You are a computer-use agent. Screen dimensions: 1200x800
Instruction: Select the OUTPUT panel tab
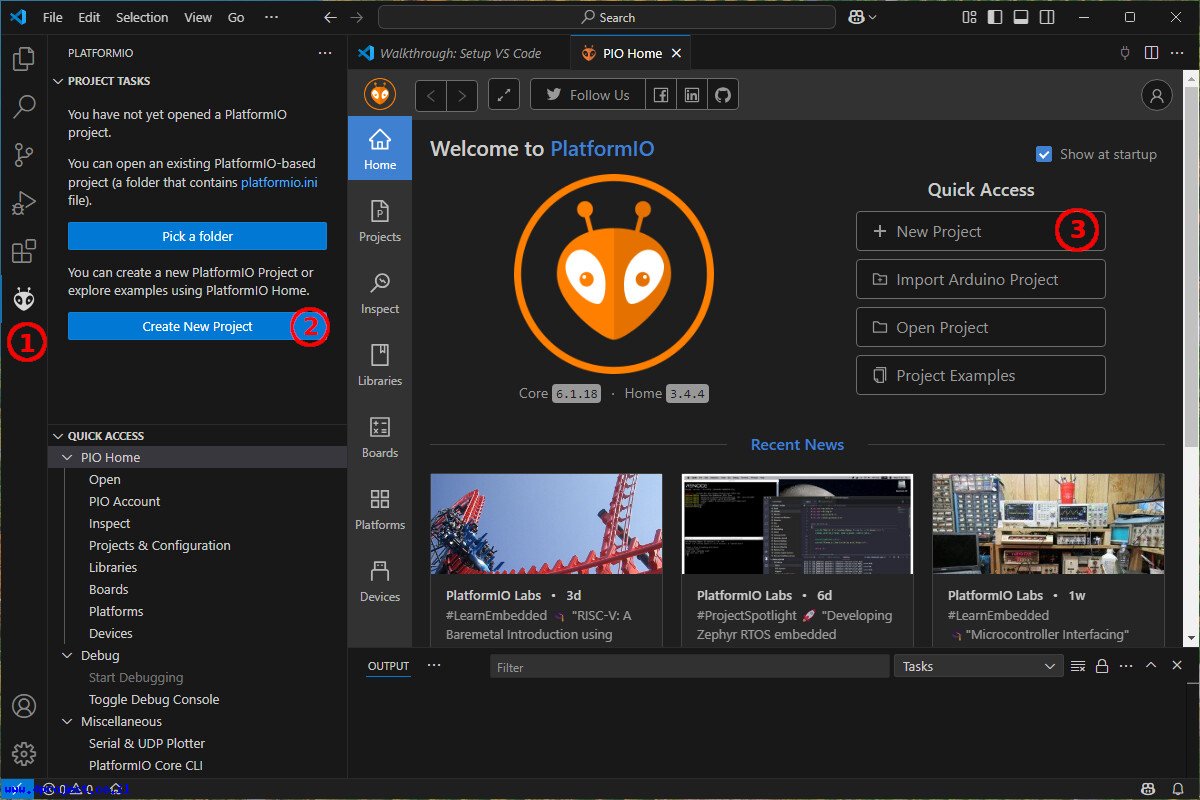(388, 666)
